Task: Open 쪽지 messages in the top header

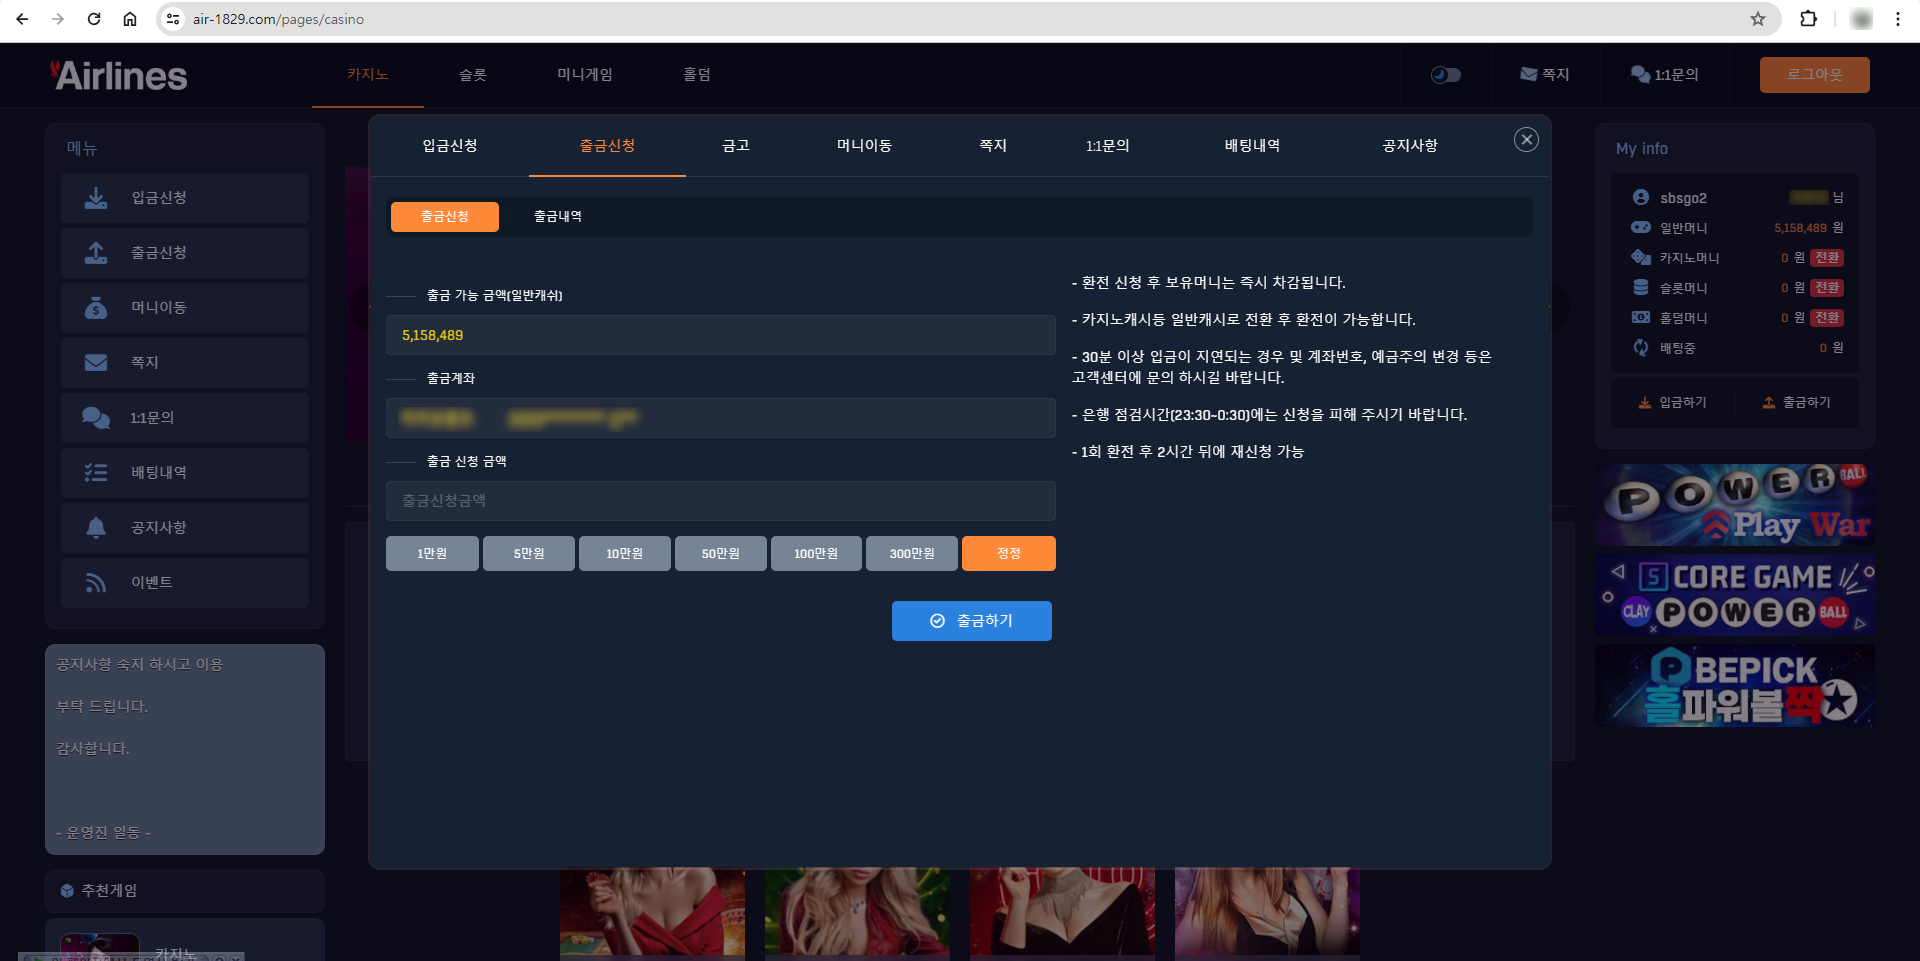Action: click(1545, 75)
